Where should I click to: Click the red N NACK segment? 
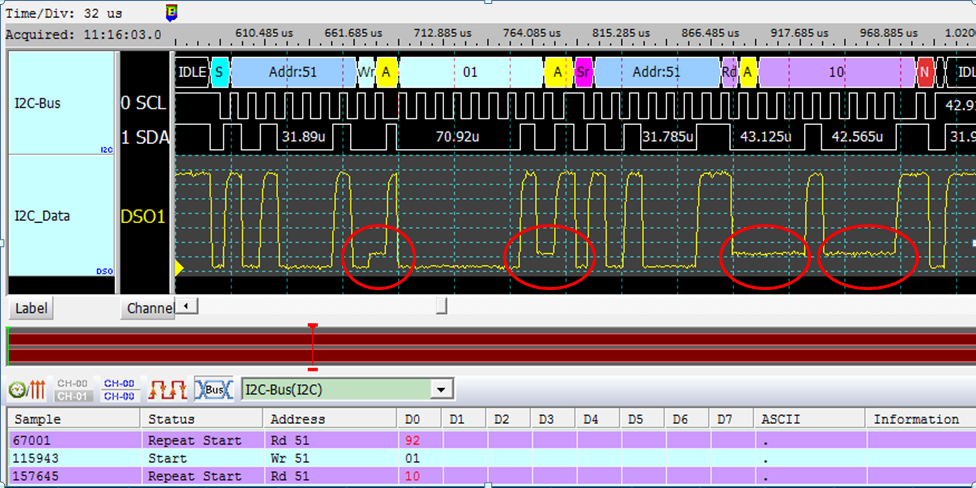point(924,72)
